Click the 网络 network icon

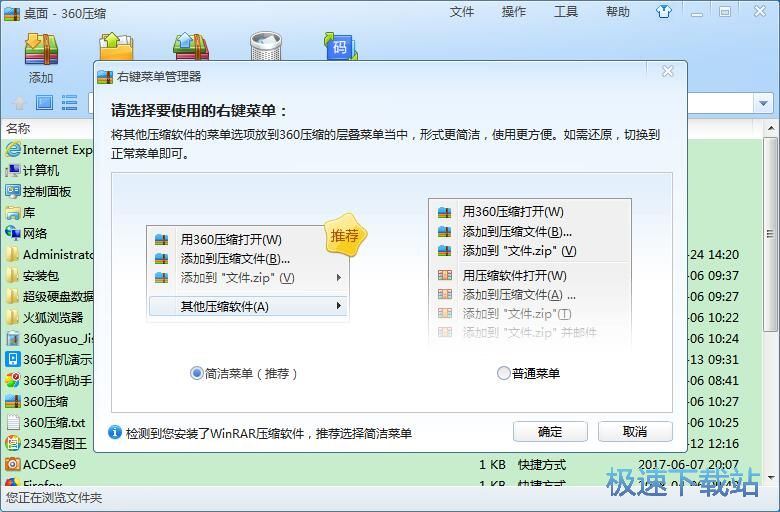point(13,233)
